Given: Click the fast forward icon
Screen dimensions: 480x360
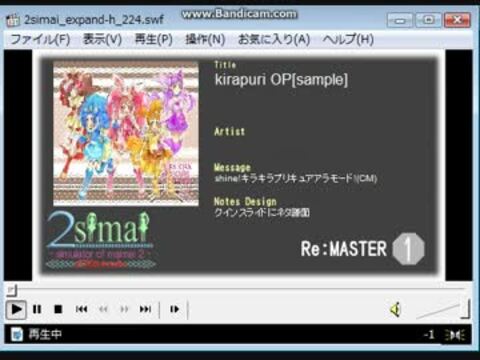Looking at the screenshot, I should (124, 309).
